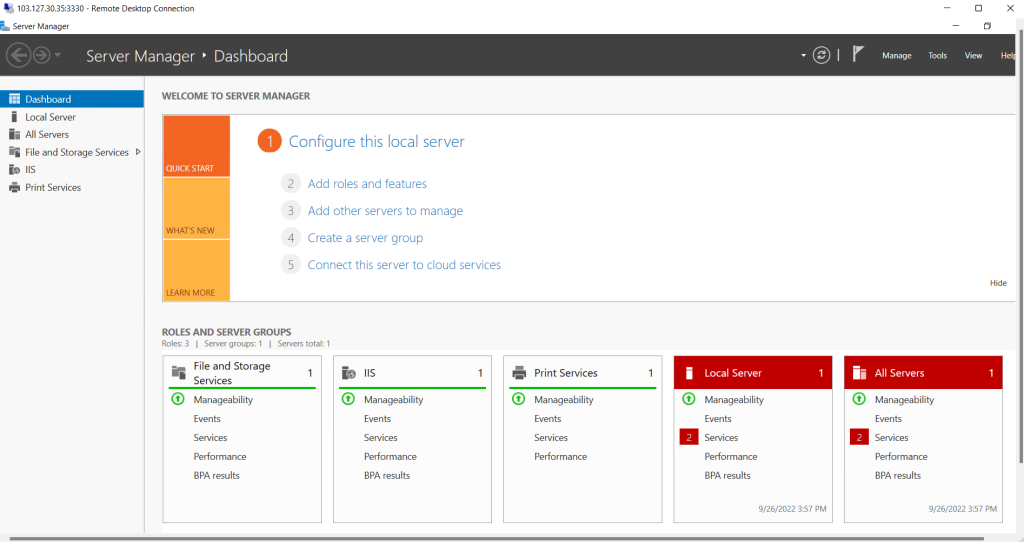Open the View menu
This screenshot has height=542, width=1024.
click(973, 56)
